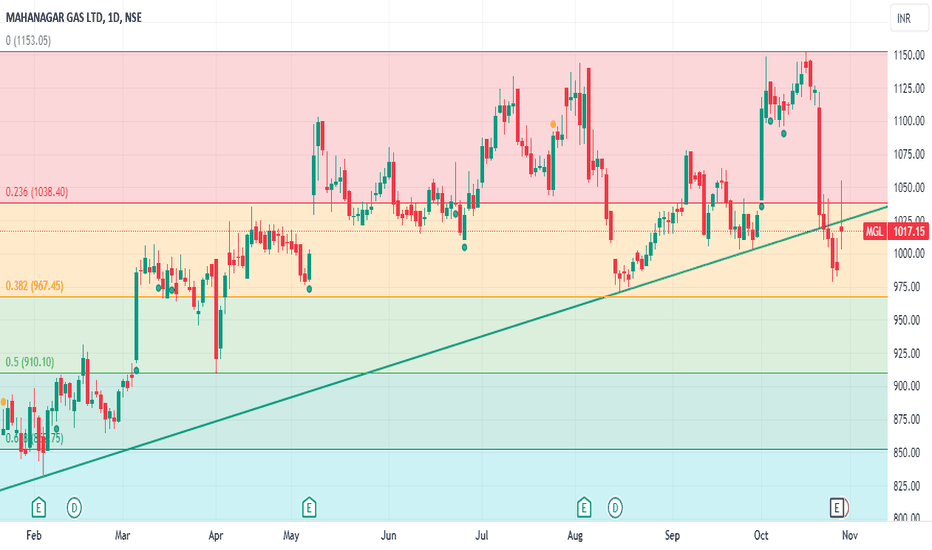
Task: Open the August earnings E marker
Action: point(584,508)
